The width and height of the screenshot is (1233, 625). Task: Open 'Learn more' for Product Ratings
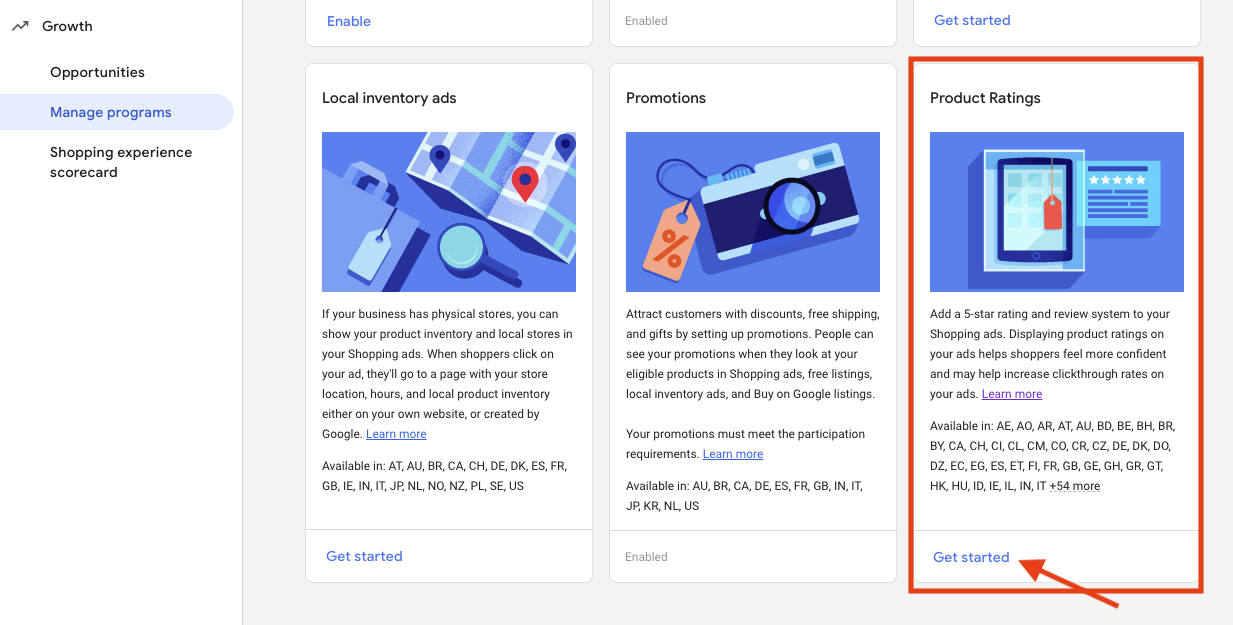coord(1011,393)
